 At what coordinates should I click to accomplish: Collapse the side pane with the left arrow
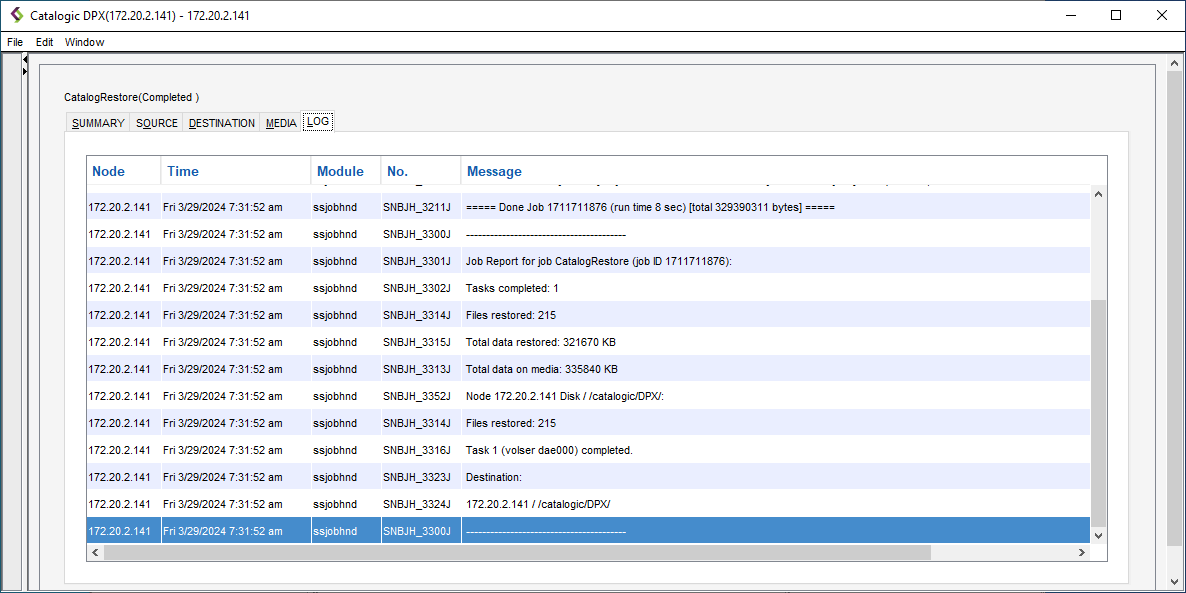(x=25, y=61)
